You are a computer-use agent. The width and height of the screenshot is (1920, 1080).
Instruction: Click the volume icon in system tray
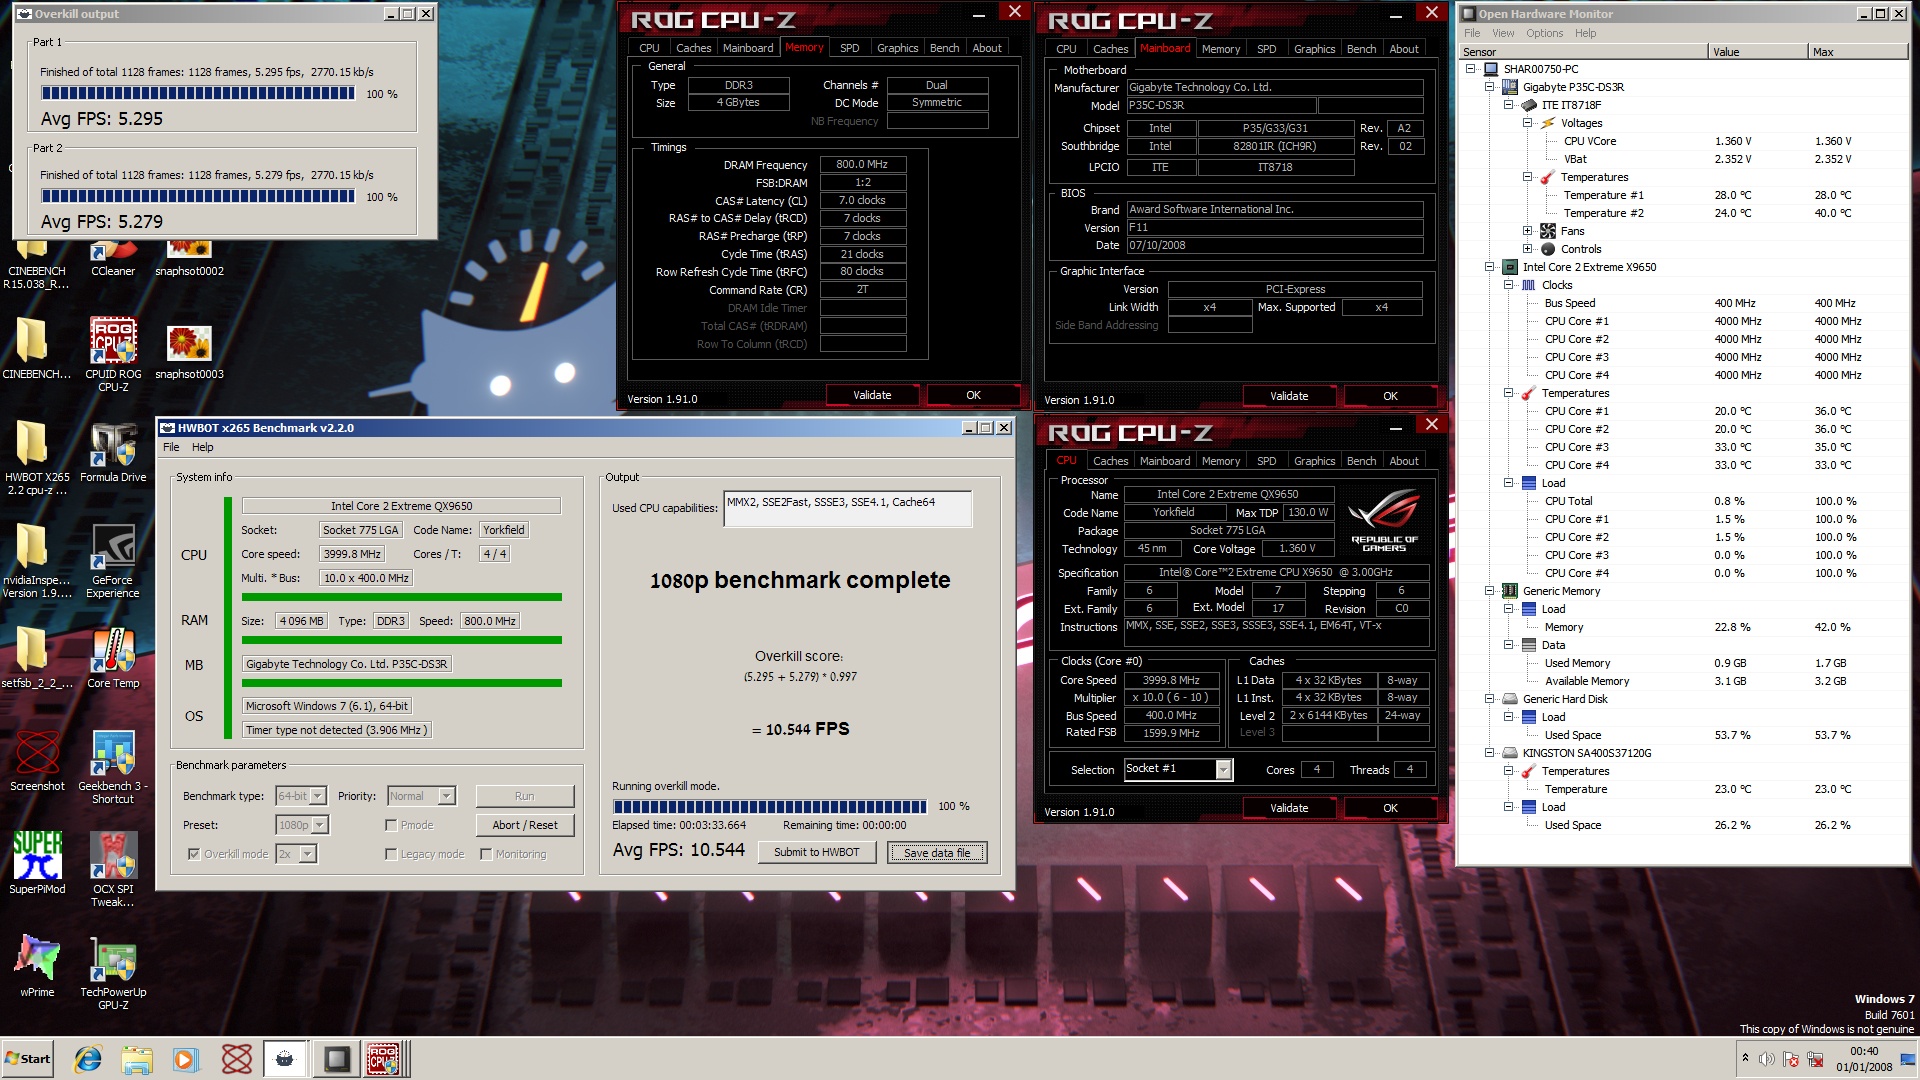click(1766, 1059)
